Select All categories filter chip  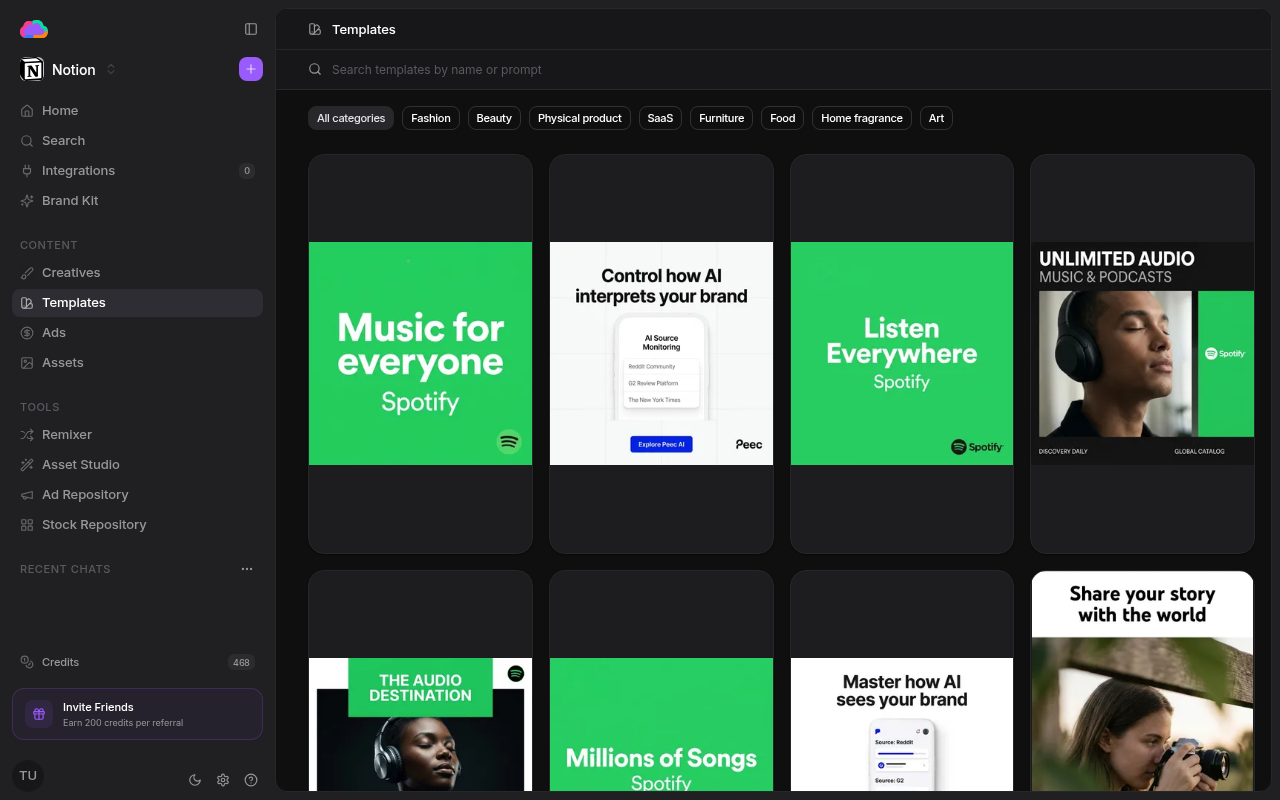(x=351, y=118)
